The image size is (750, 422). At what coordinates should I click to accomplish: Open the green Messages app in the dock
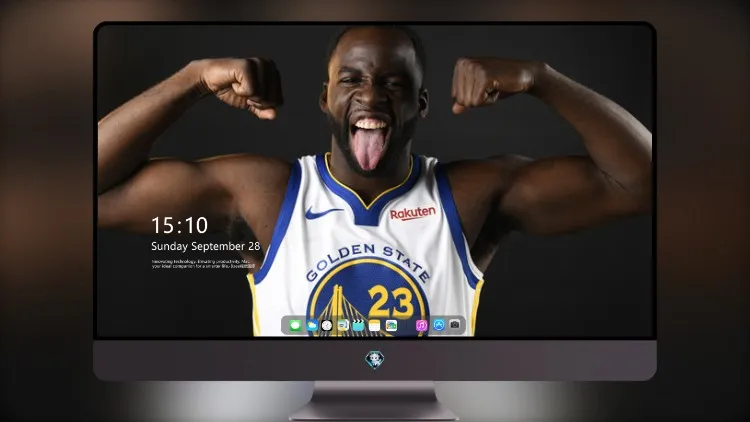pos(295,326)
